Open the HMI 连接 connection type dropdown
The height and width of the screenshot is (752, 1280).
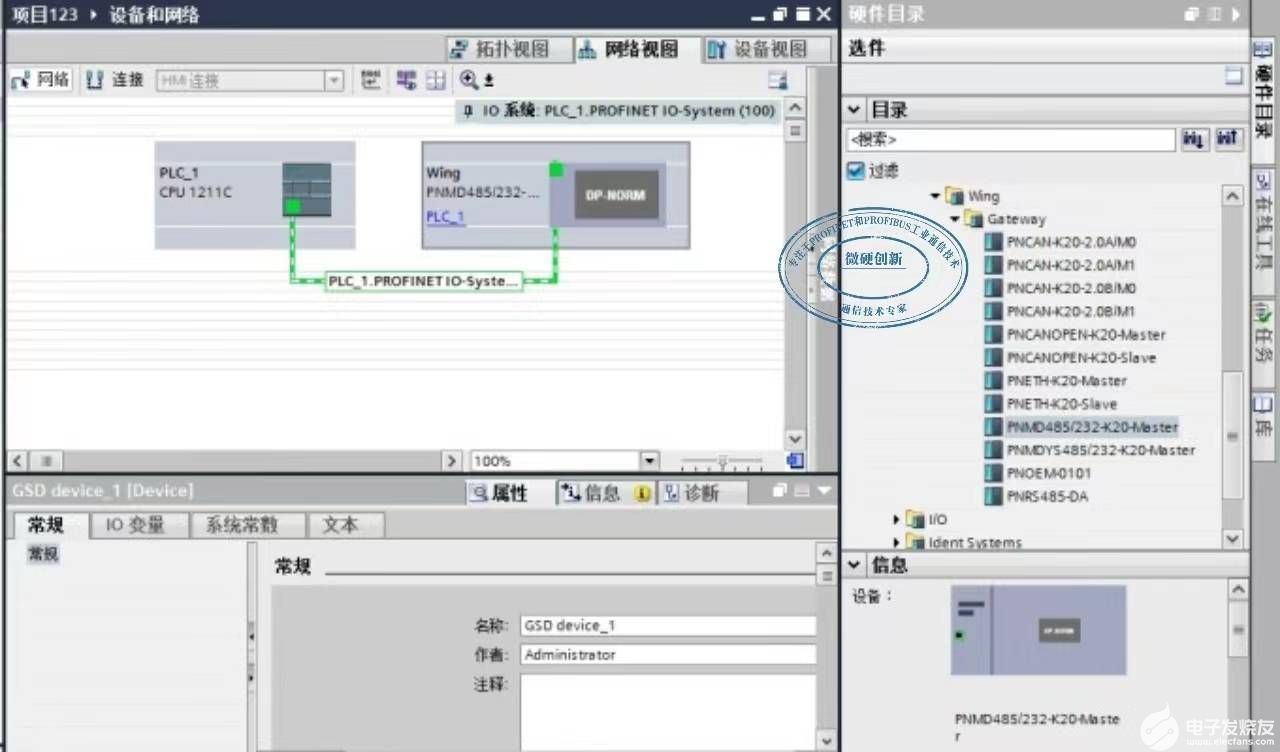click(x=334, y=81)
